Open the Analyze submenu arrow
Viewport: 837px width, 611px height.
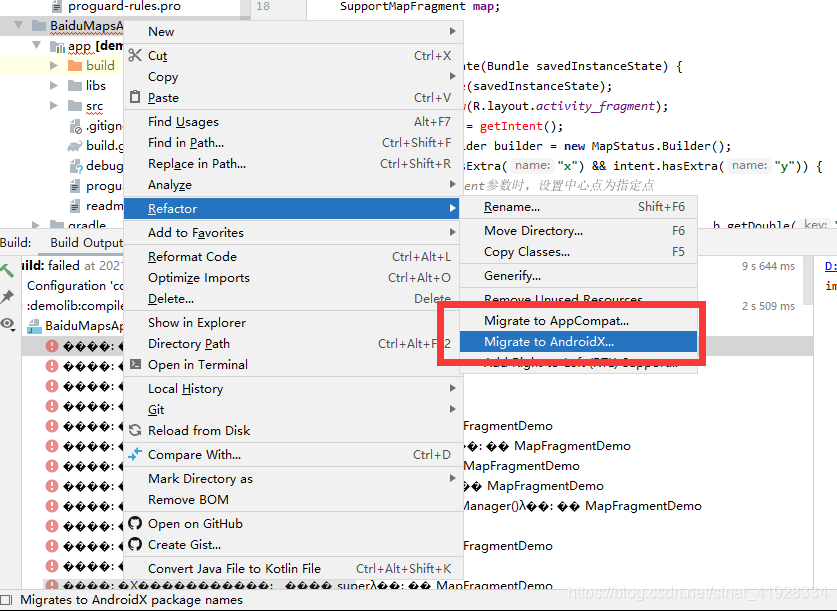(453, 184)
